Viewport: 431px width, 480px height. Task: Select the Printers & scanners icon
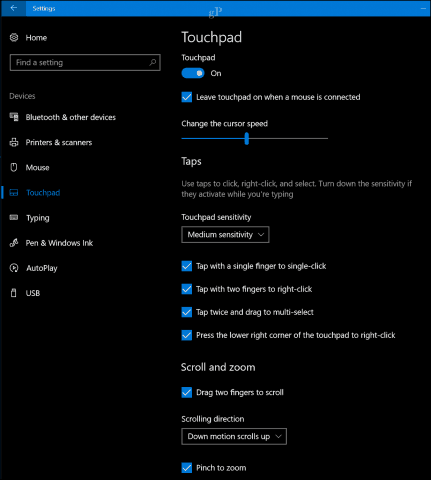click(x=14, y=142)
